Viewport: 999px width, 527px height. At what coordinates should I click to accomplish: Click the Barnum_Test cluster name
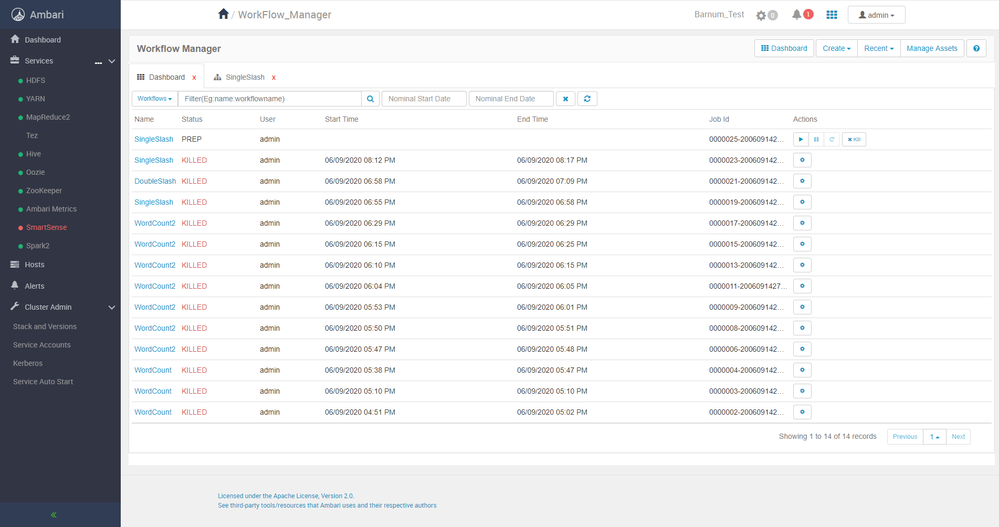coord(719,15)
